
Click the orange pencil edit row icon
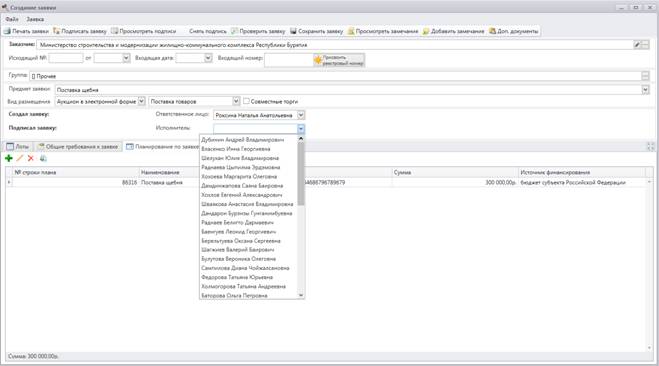20,158
